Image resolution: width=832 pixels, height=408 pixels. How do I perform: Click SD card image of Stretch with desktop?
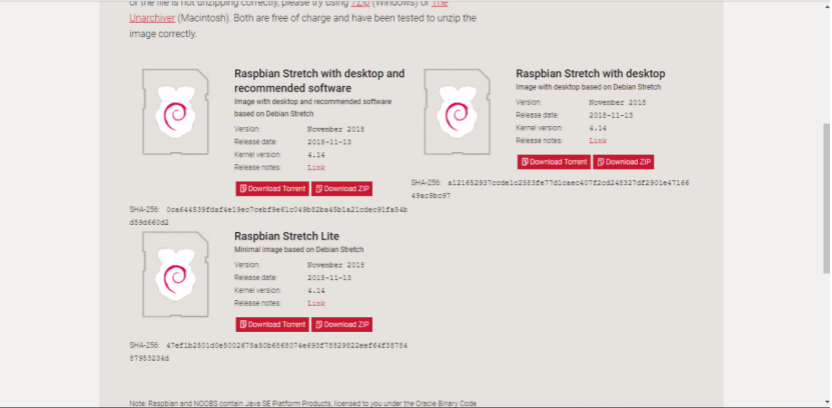pos(457,112)
